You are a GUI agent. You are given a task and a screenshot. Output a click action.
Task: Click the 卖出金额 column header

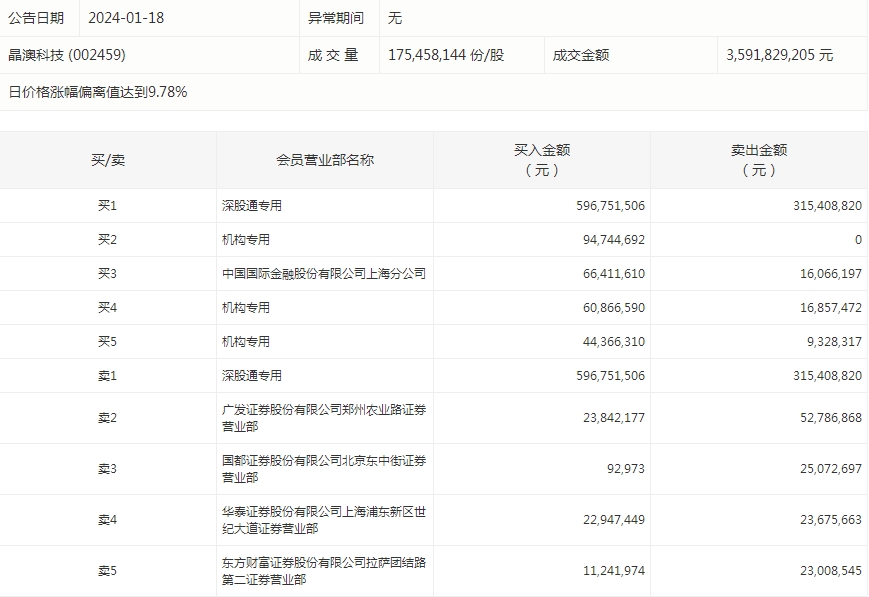tap(759, 160)
